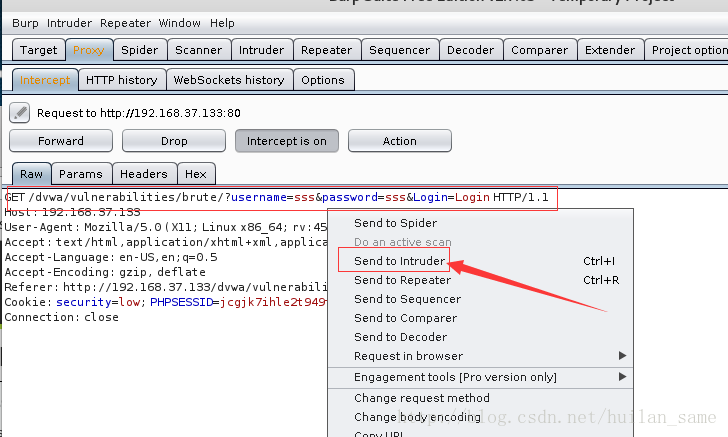Expand the Engagement tools submenu arrow
The width and height of the screenshot is (728, 437).
point(623,377)
